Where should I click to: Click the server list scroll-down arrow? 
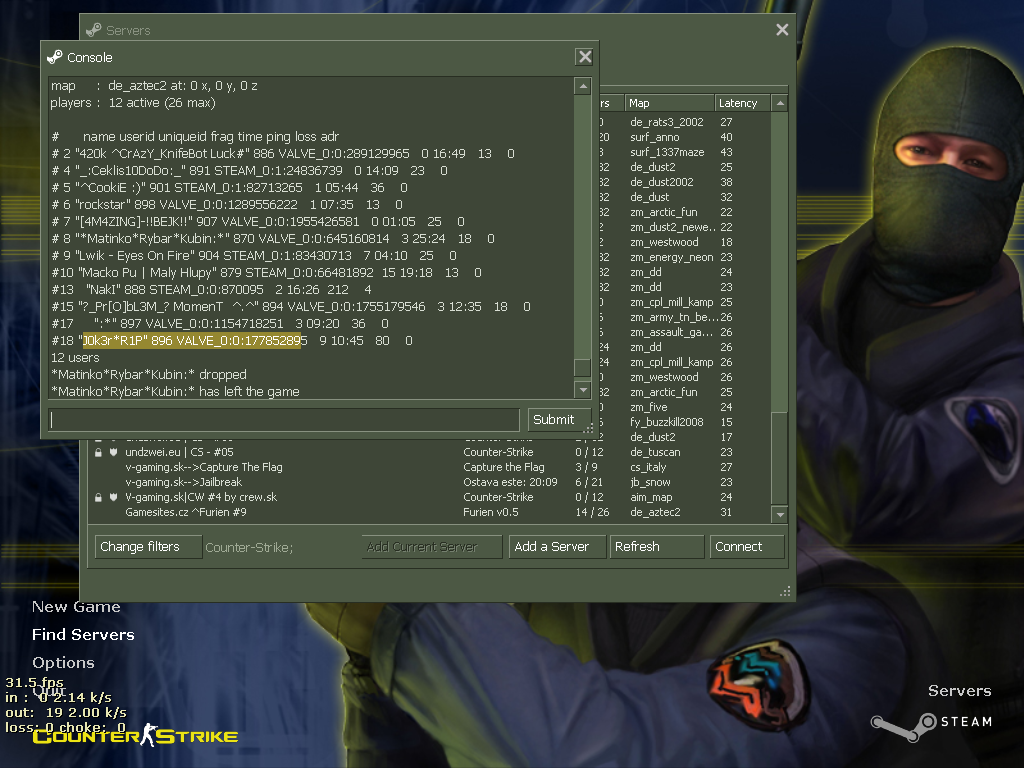pos(779,515)
